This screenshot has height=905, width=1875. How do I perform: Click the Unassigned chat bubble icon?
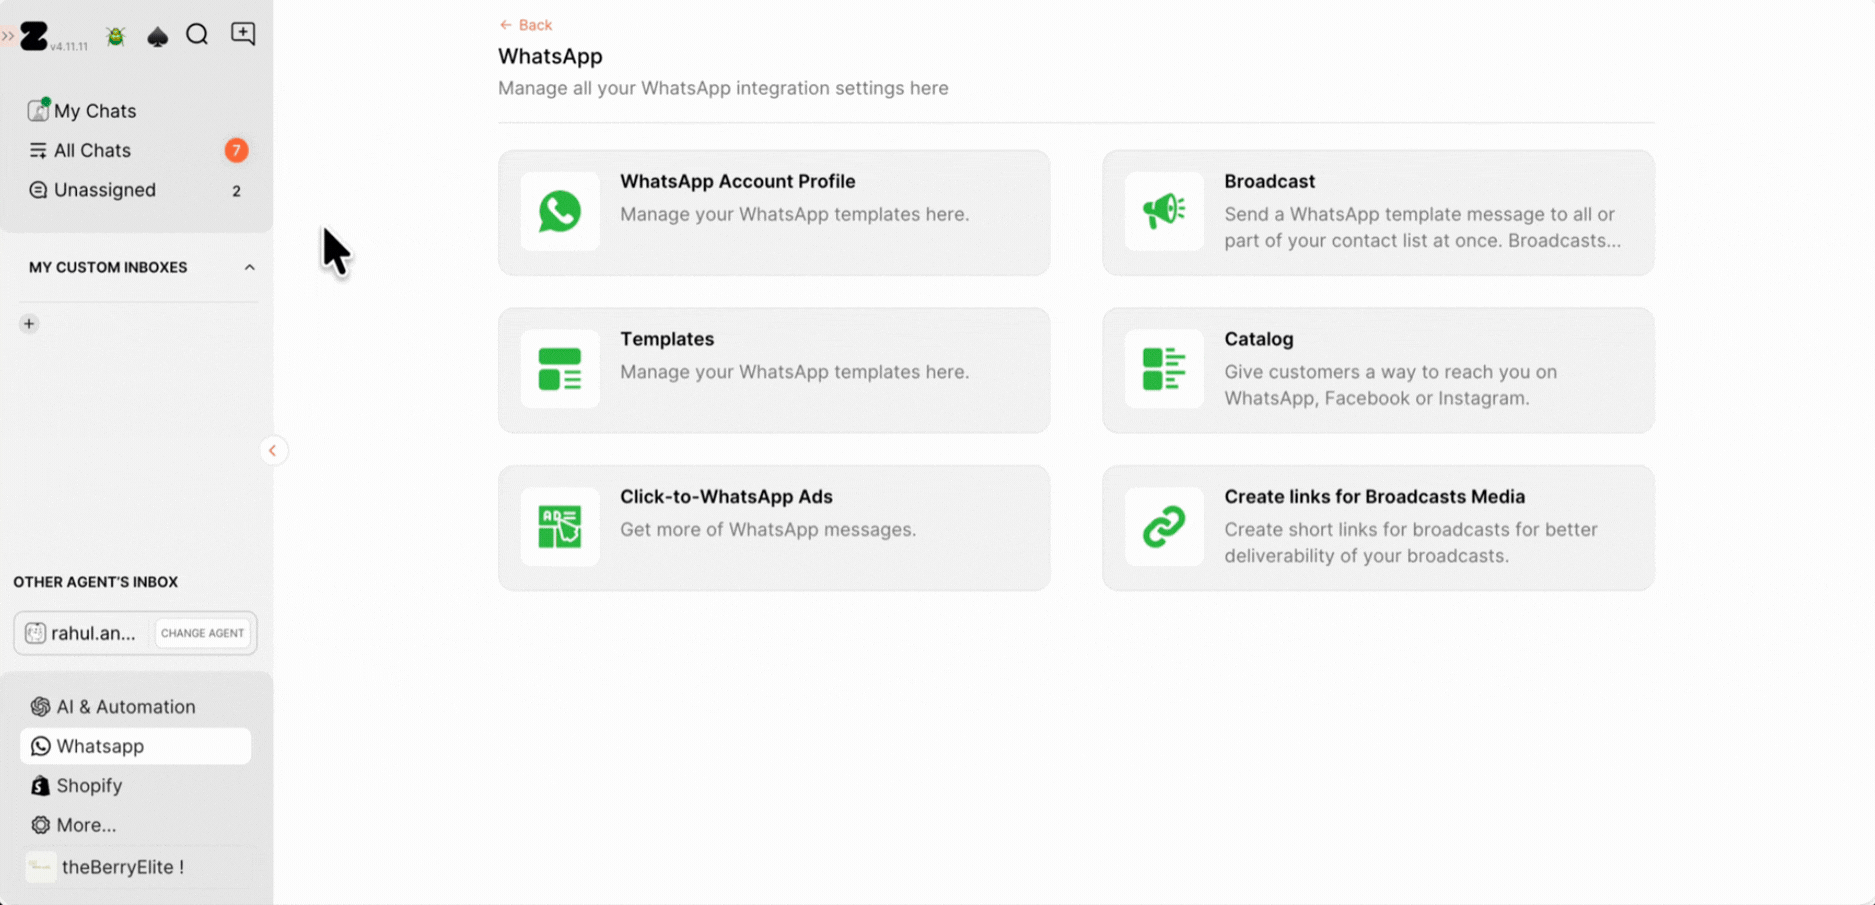click(38, 190)
